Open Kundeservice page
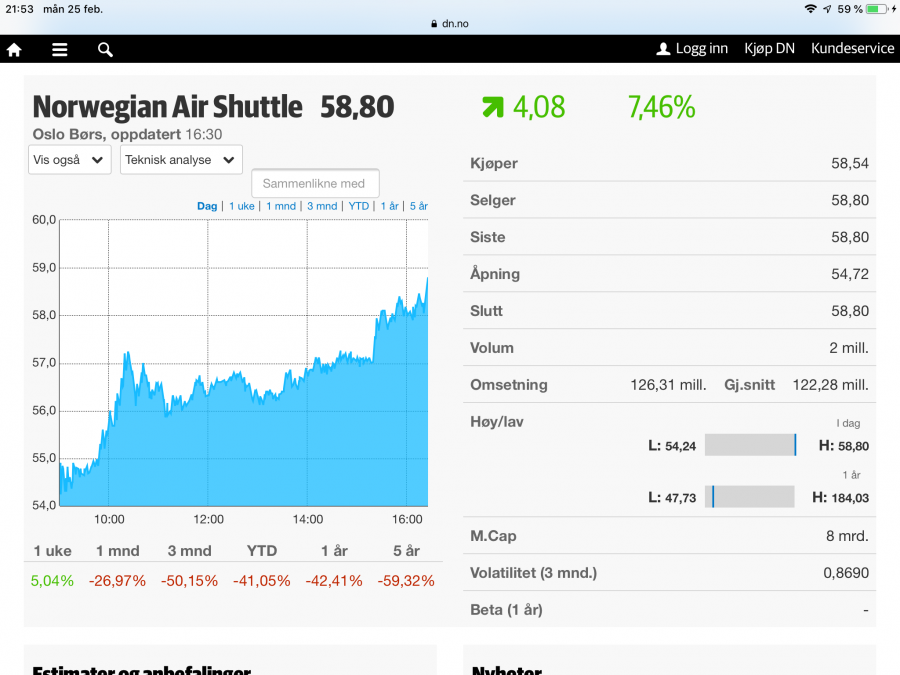Viewport: 900px width, 675px height. (x=852, y=49)
